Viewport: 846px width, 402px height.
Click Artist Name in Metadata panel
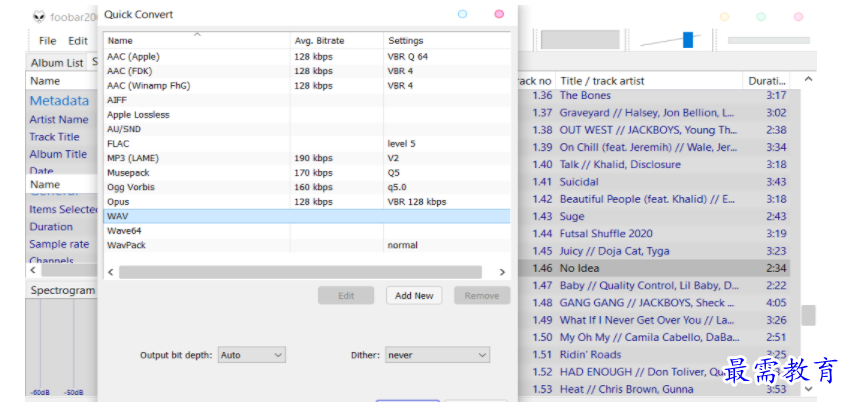pos(59,119)
